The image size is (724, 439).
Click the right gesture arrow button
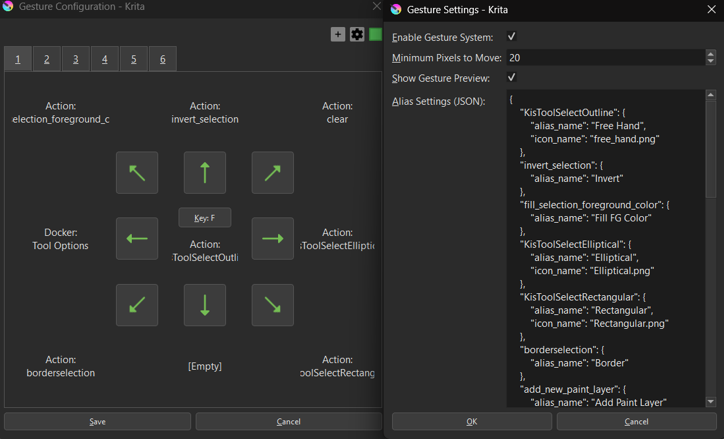272,239
